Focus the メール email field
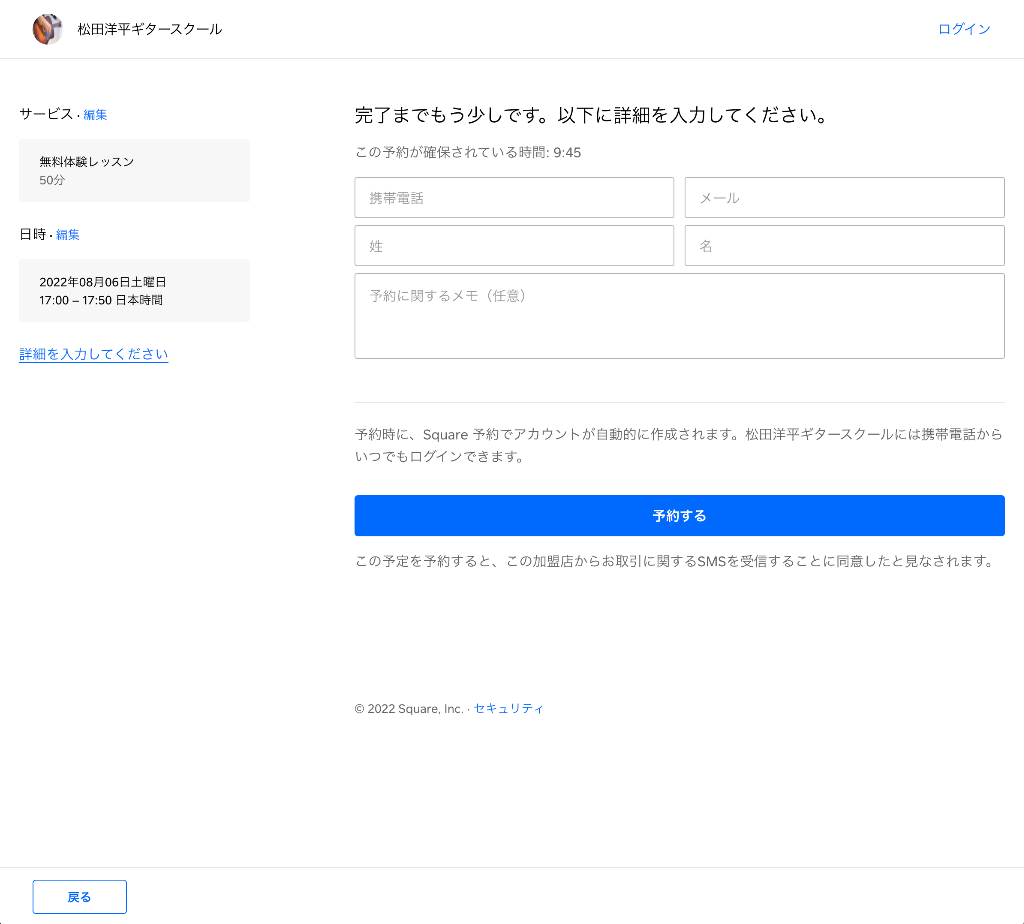 click(x=844, y=198)
